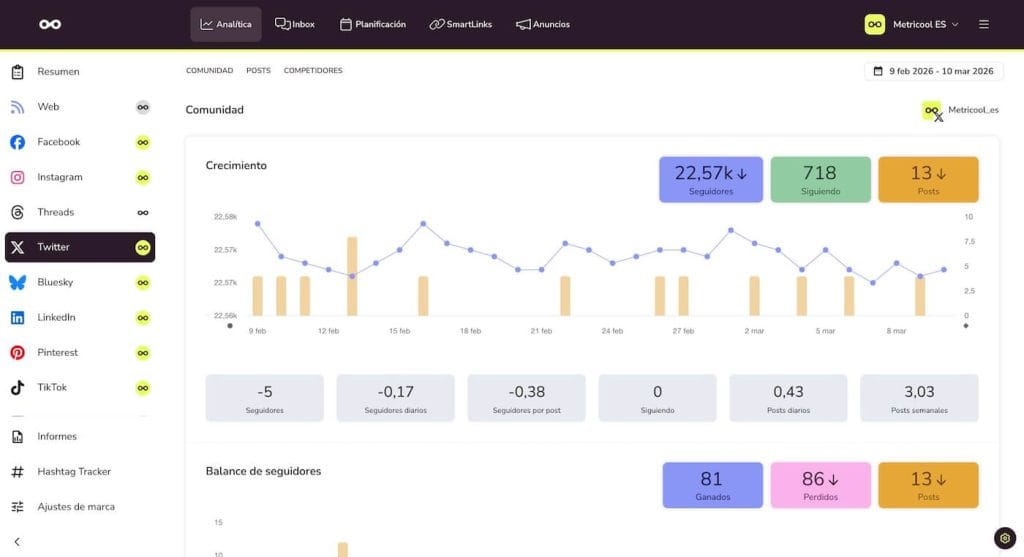
Task: Toggle the Seguidores series in growth chart
Action: (x=710, y=179)
